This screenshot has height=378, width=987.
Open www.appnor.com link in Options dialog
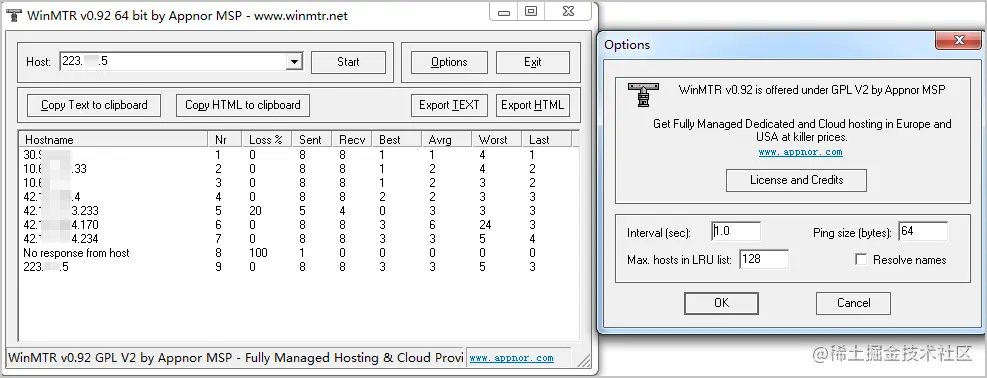click(x=800, y=152)
